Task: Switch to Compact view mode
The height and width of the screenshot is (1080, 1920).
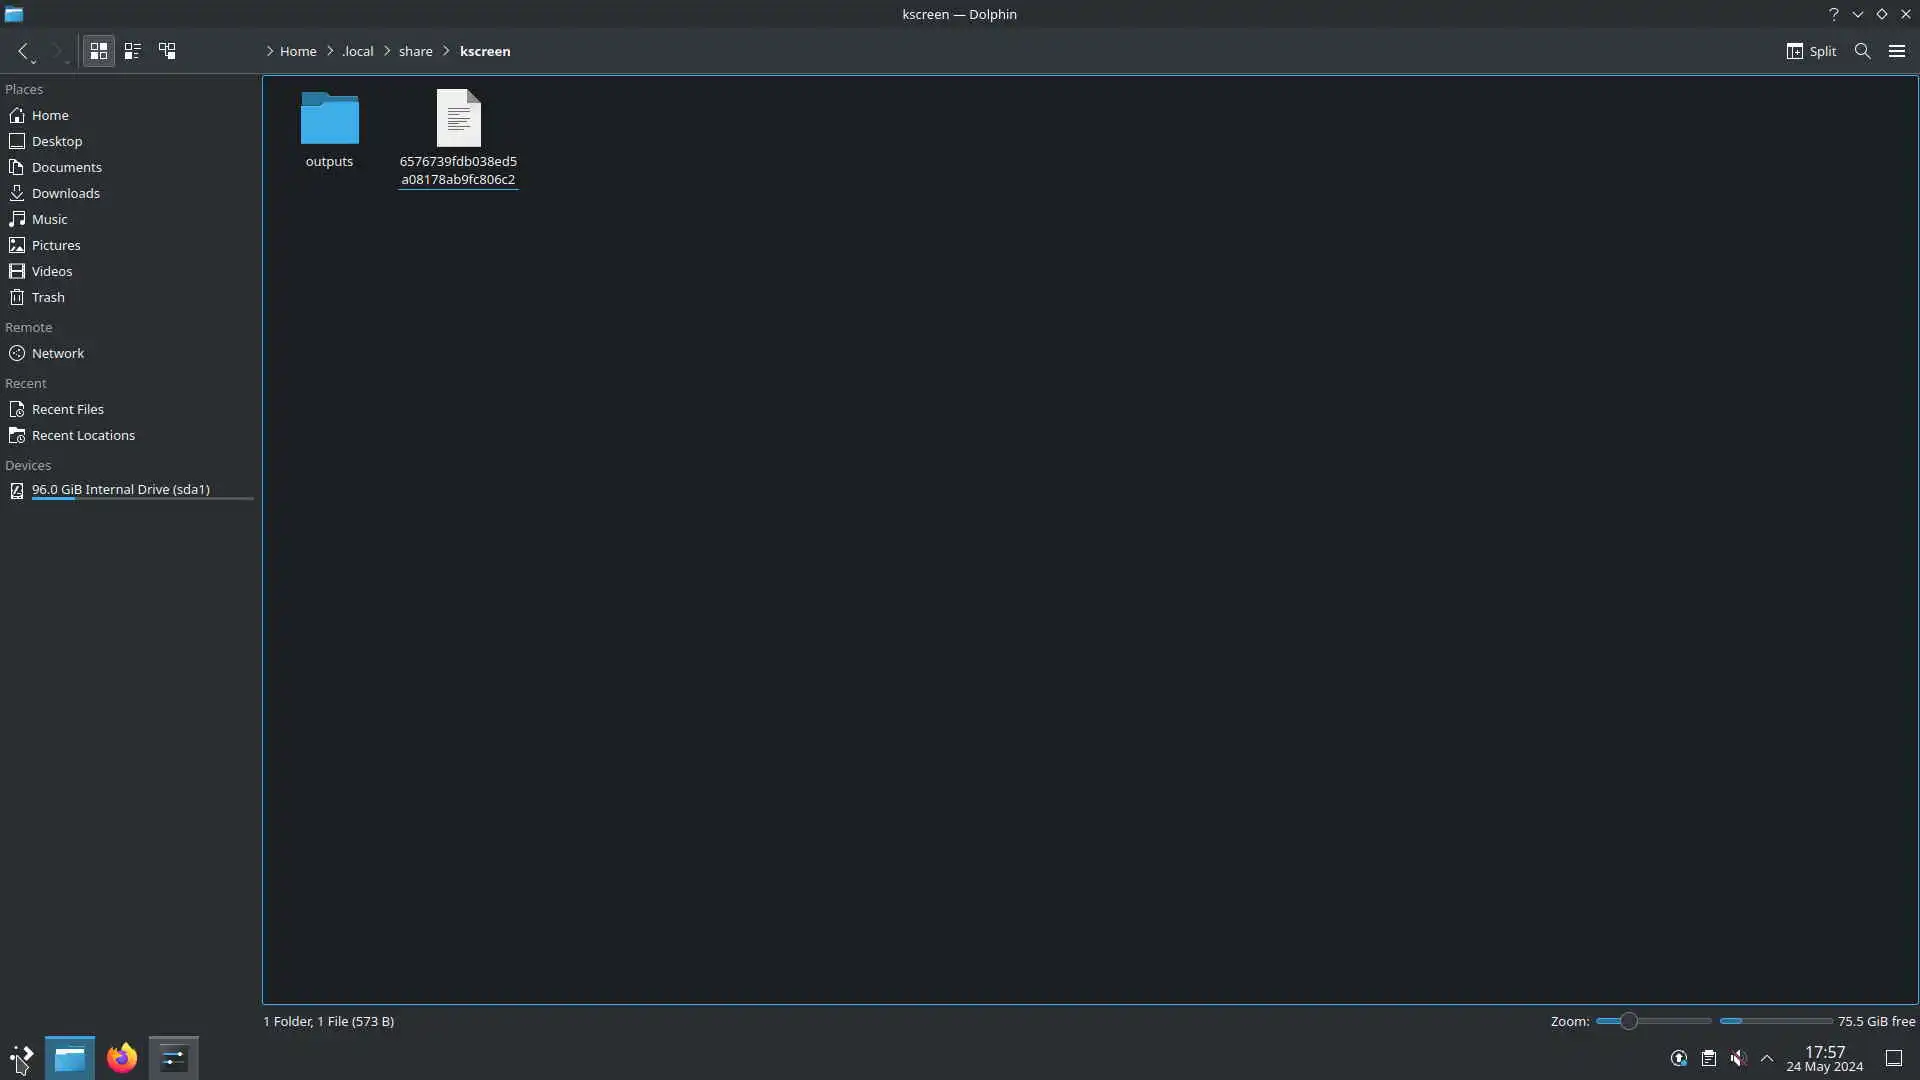Action: (132, 51)
